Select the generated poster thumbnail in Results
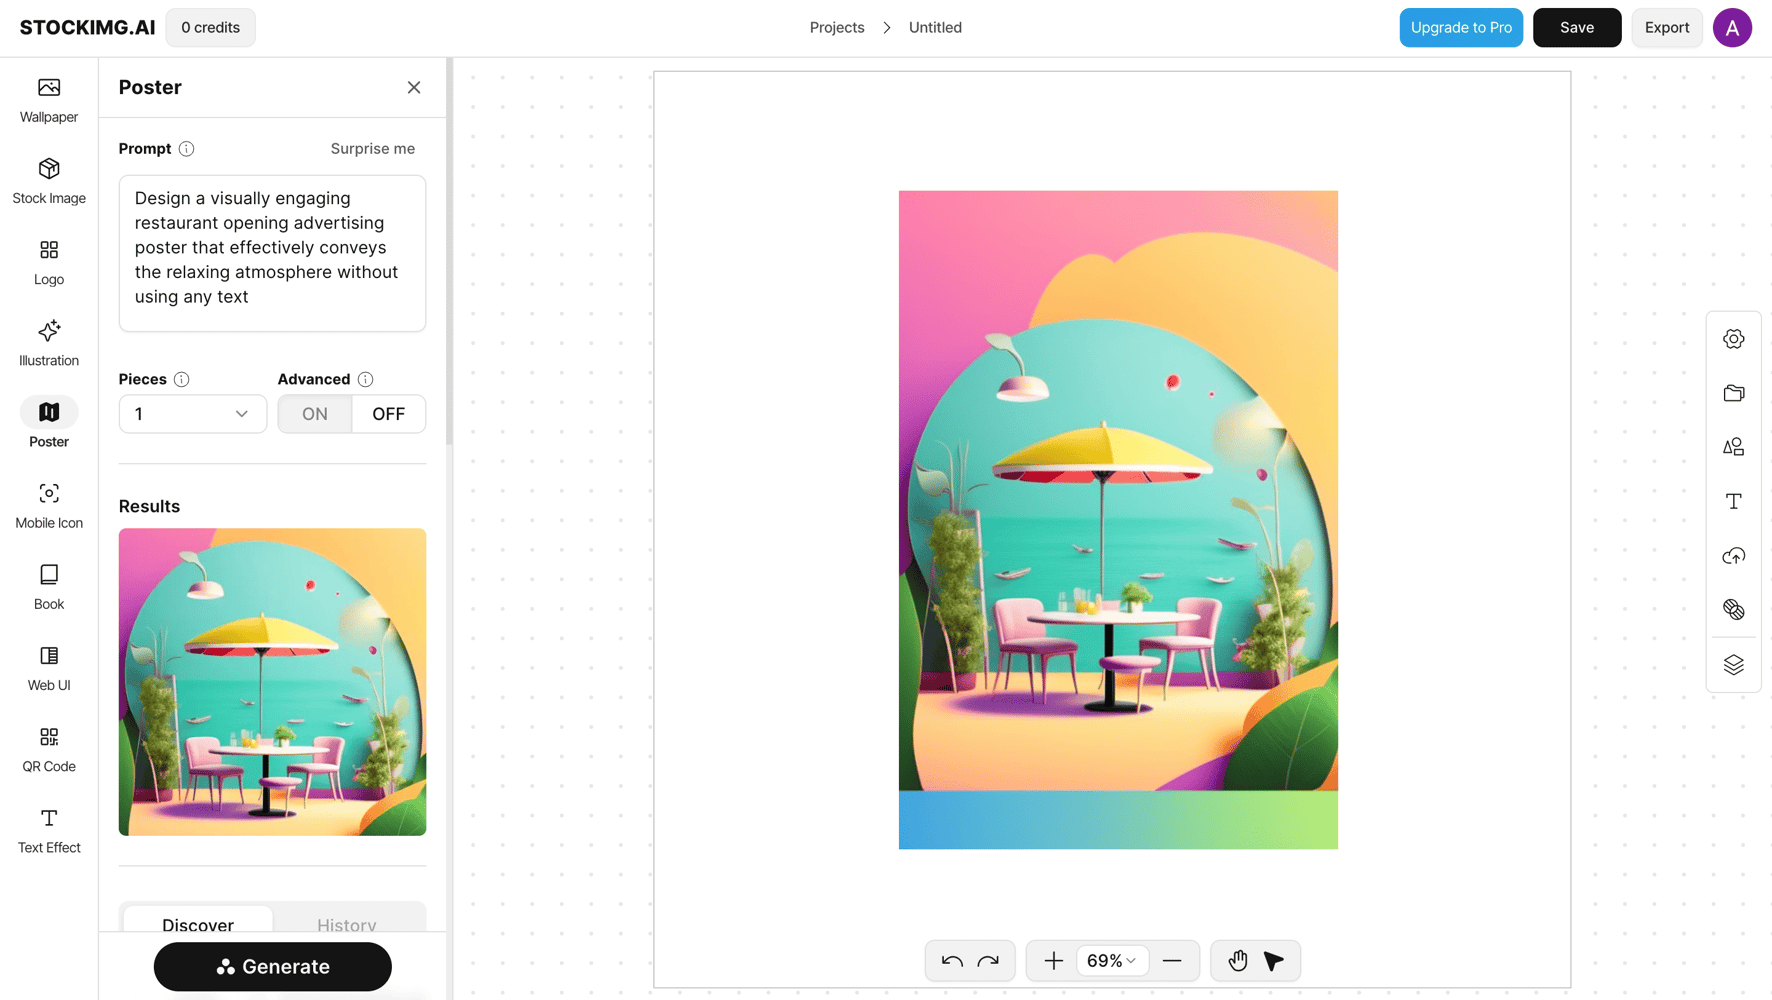The height and width of the screenshot is (1000, 1772). [272, 681]
